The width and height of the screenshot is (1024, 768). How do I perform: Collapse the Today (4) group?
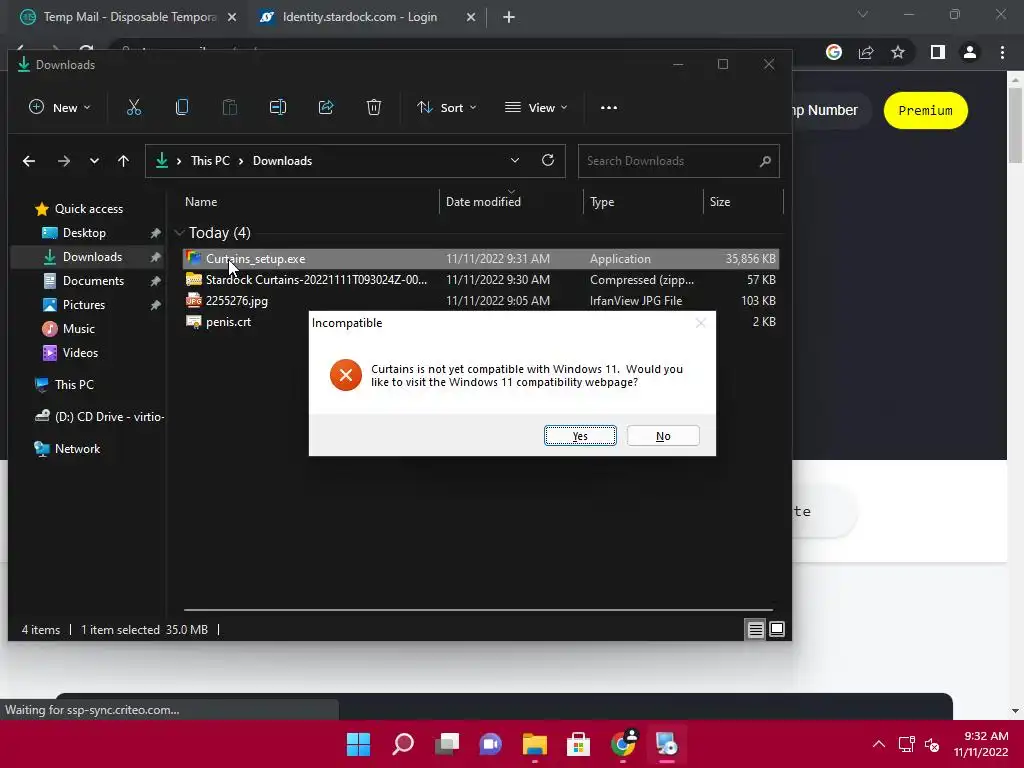point(180,233)
